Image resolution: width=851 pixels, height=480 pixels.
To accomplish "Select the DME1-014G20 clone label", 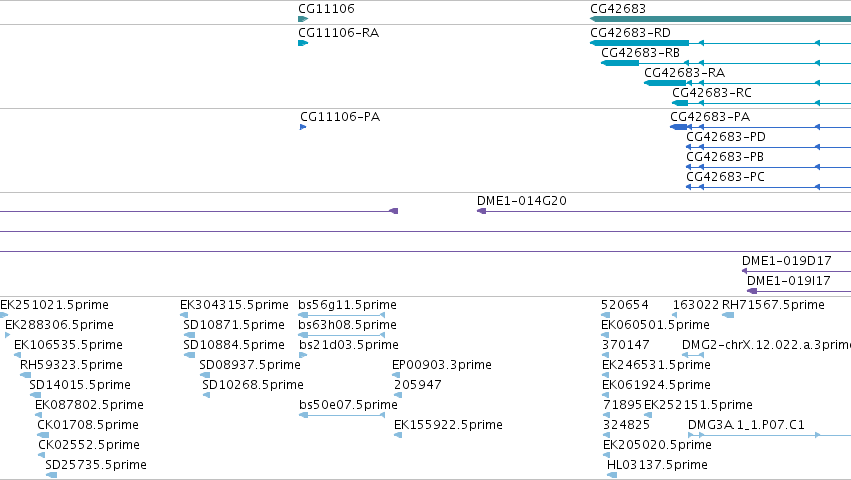I will 522,201.
